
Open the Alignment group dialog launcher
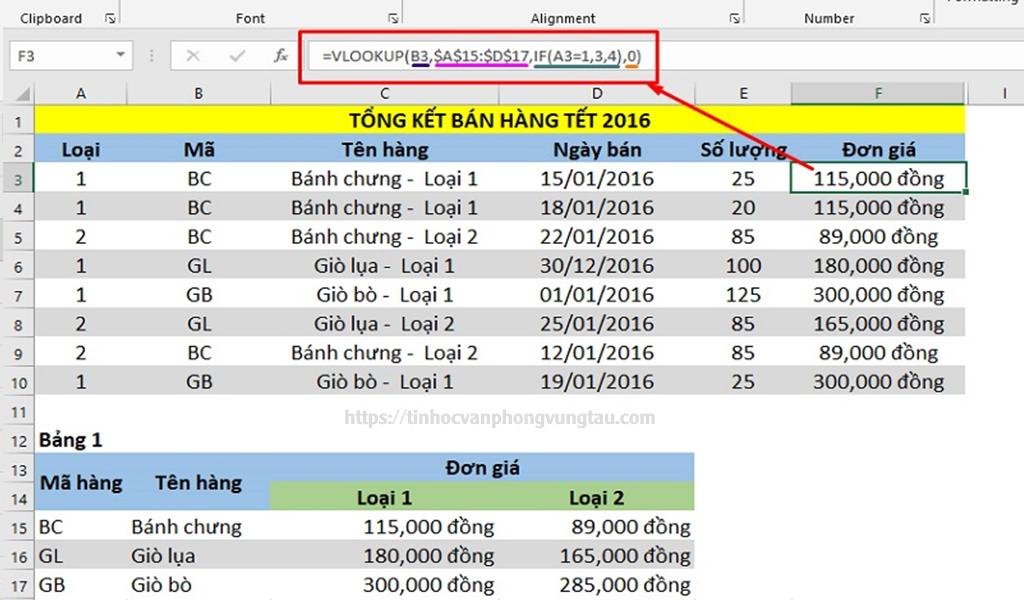(735, 18)
